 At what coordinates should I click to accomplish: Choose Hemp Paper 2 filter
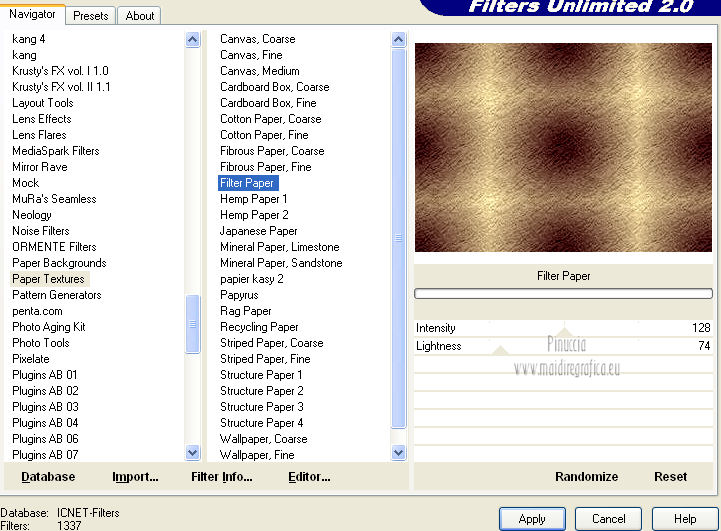click(x=254, y=215)
